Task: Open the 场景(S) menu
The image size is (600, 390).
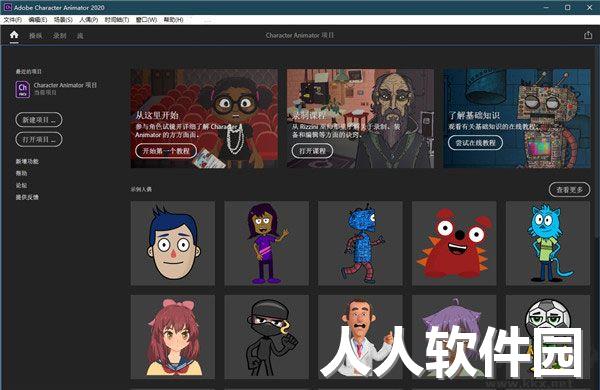Action: [63, 20]
